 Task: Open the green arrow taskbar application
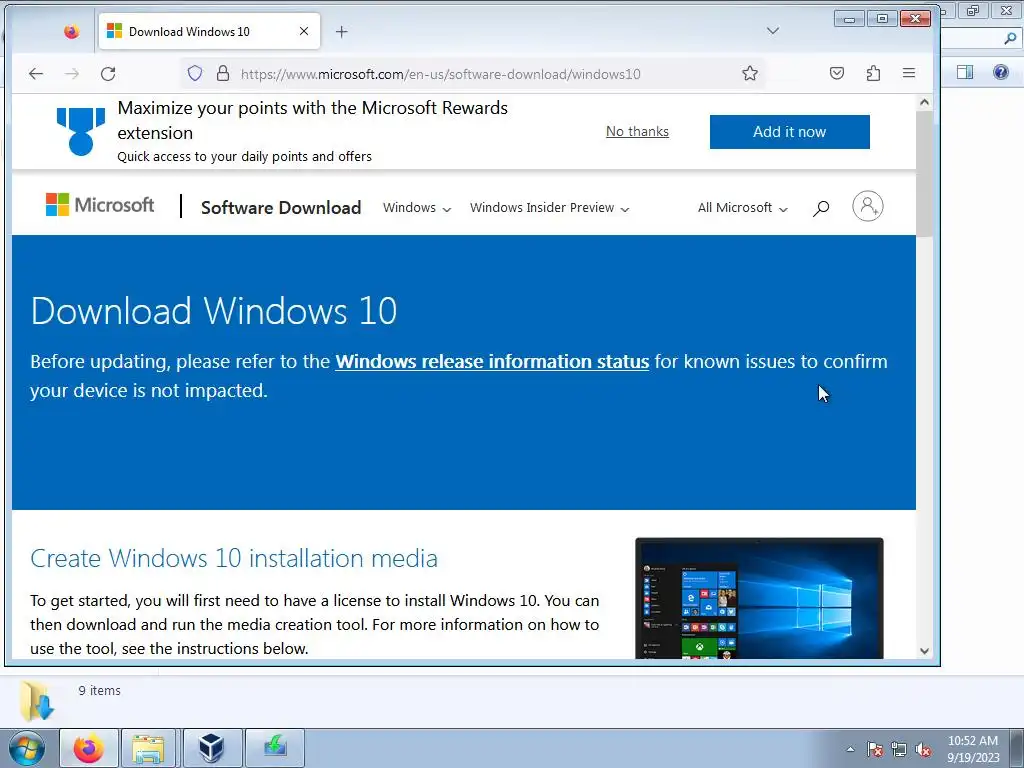[275, 748]
